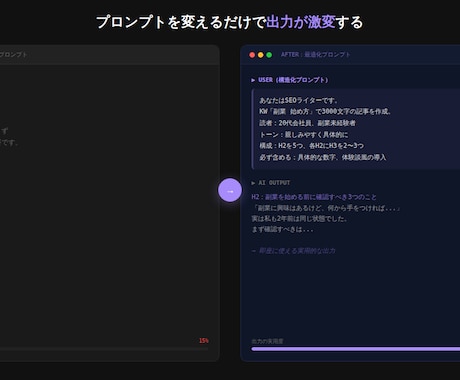Click the line あなたはSEOライターです。

tap(299, 100)
